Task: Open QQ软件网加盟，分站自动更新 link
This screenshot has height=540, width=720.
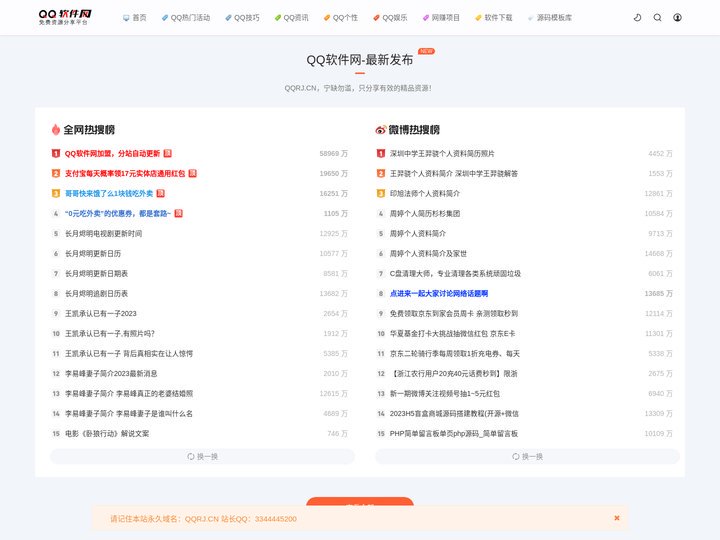Action: pos(112,153)
